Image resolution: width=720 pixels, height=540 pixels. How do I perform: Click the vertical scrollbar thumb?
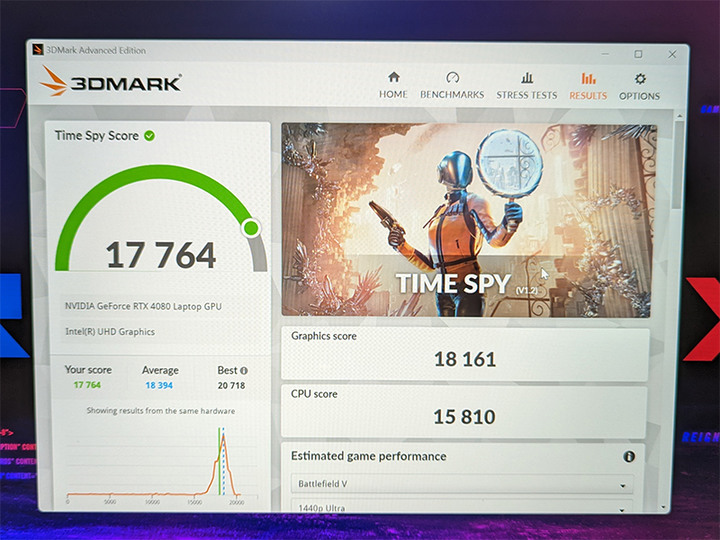click(x=678, y=164)
